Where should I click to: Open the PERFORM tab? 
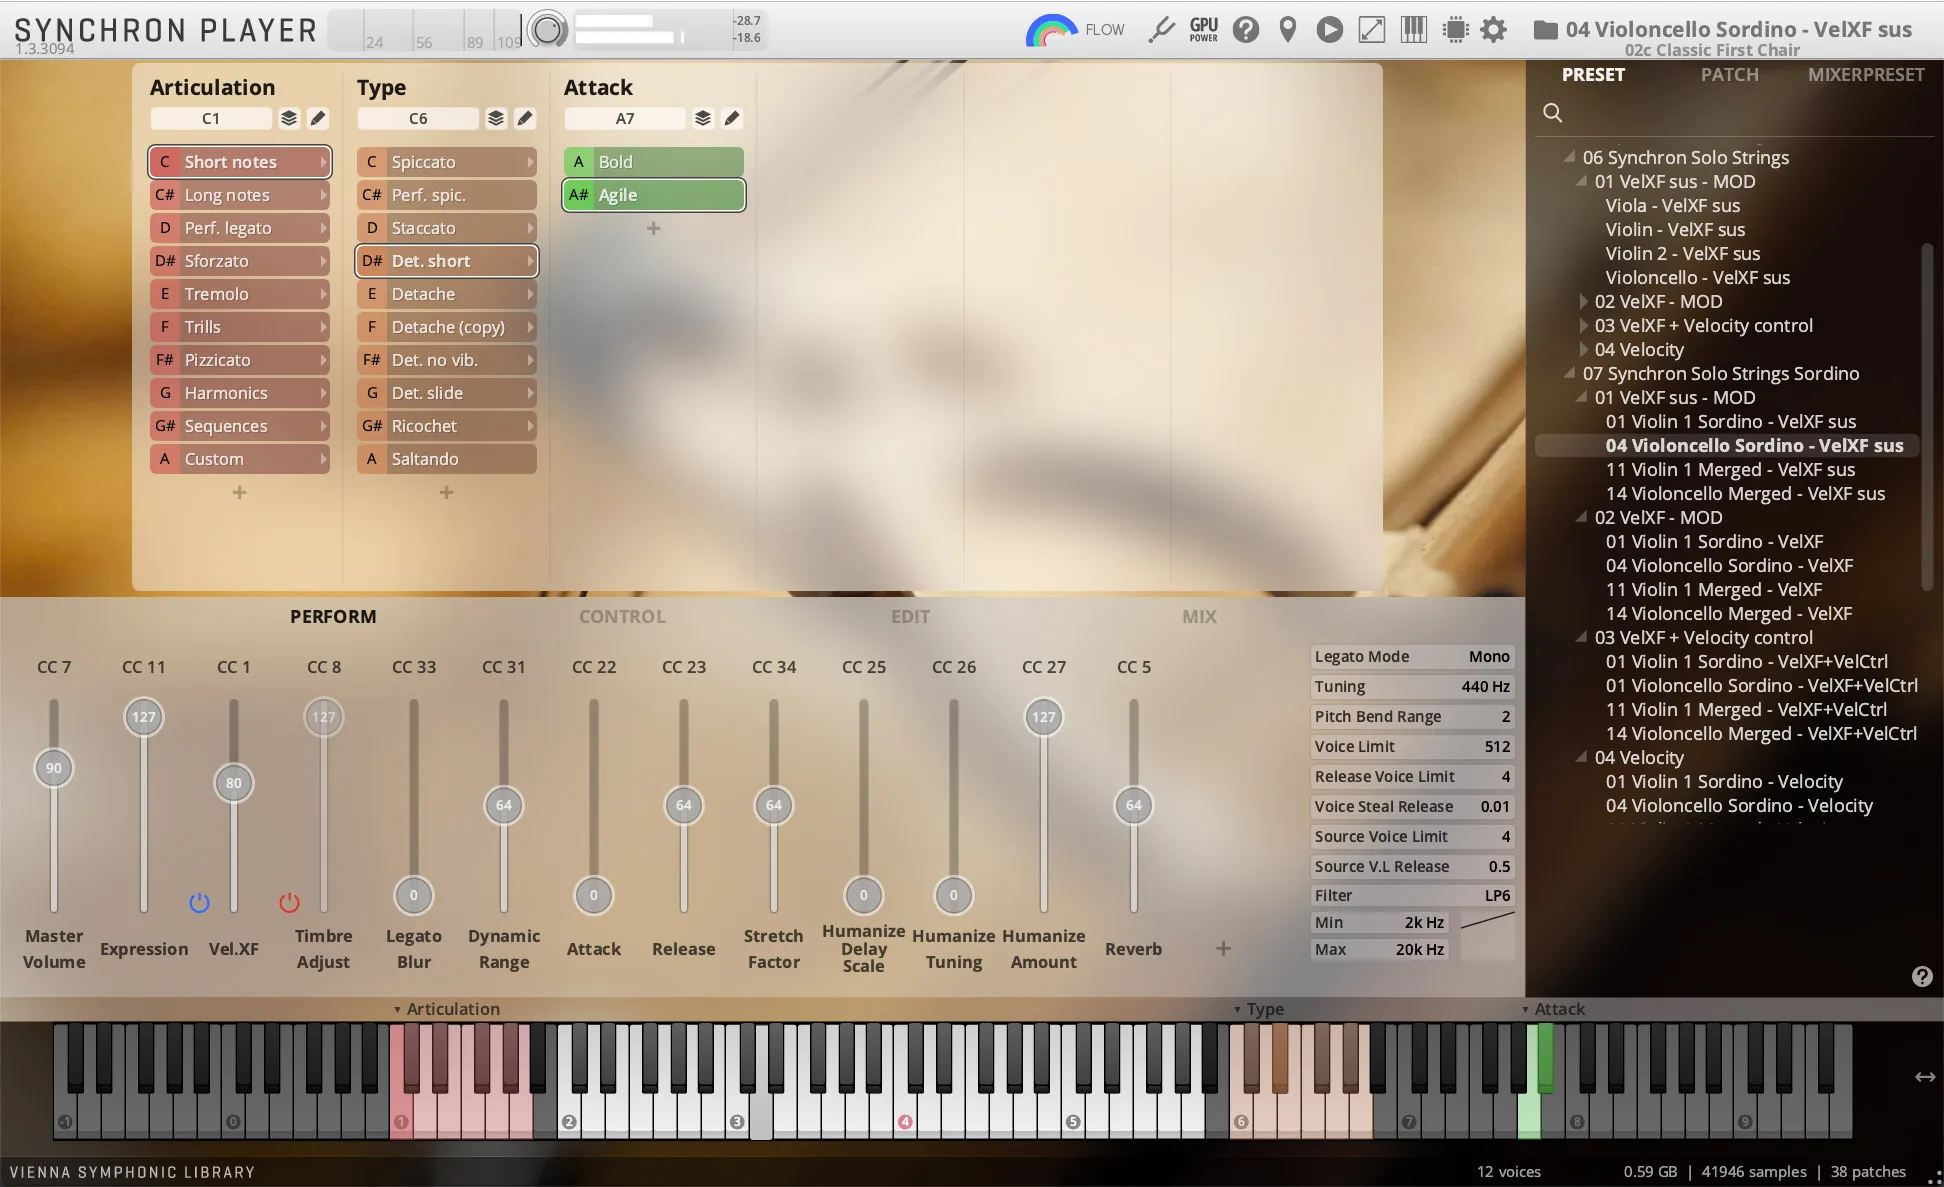coord(333,617)
